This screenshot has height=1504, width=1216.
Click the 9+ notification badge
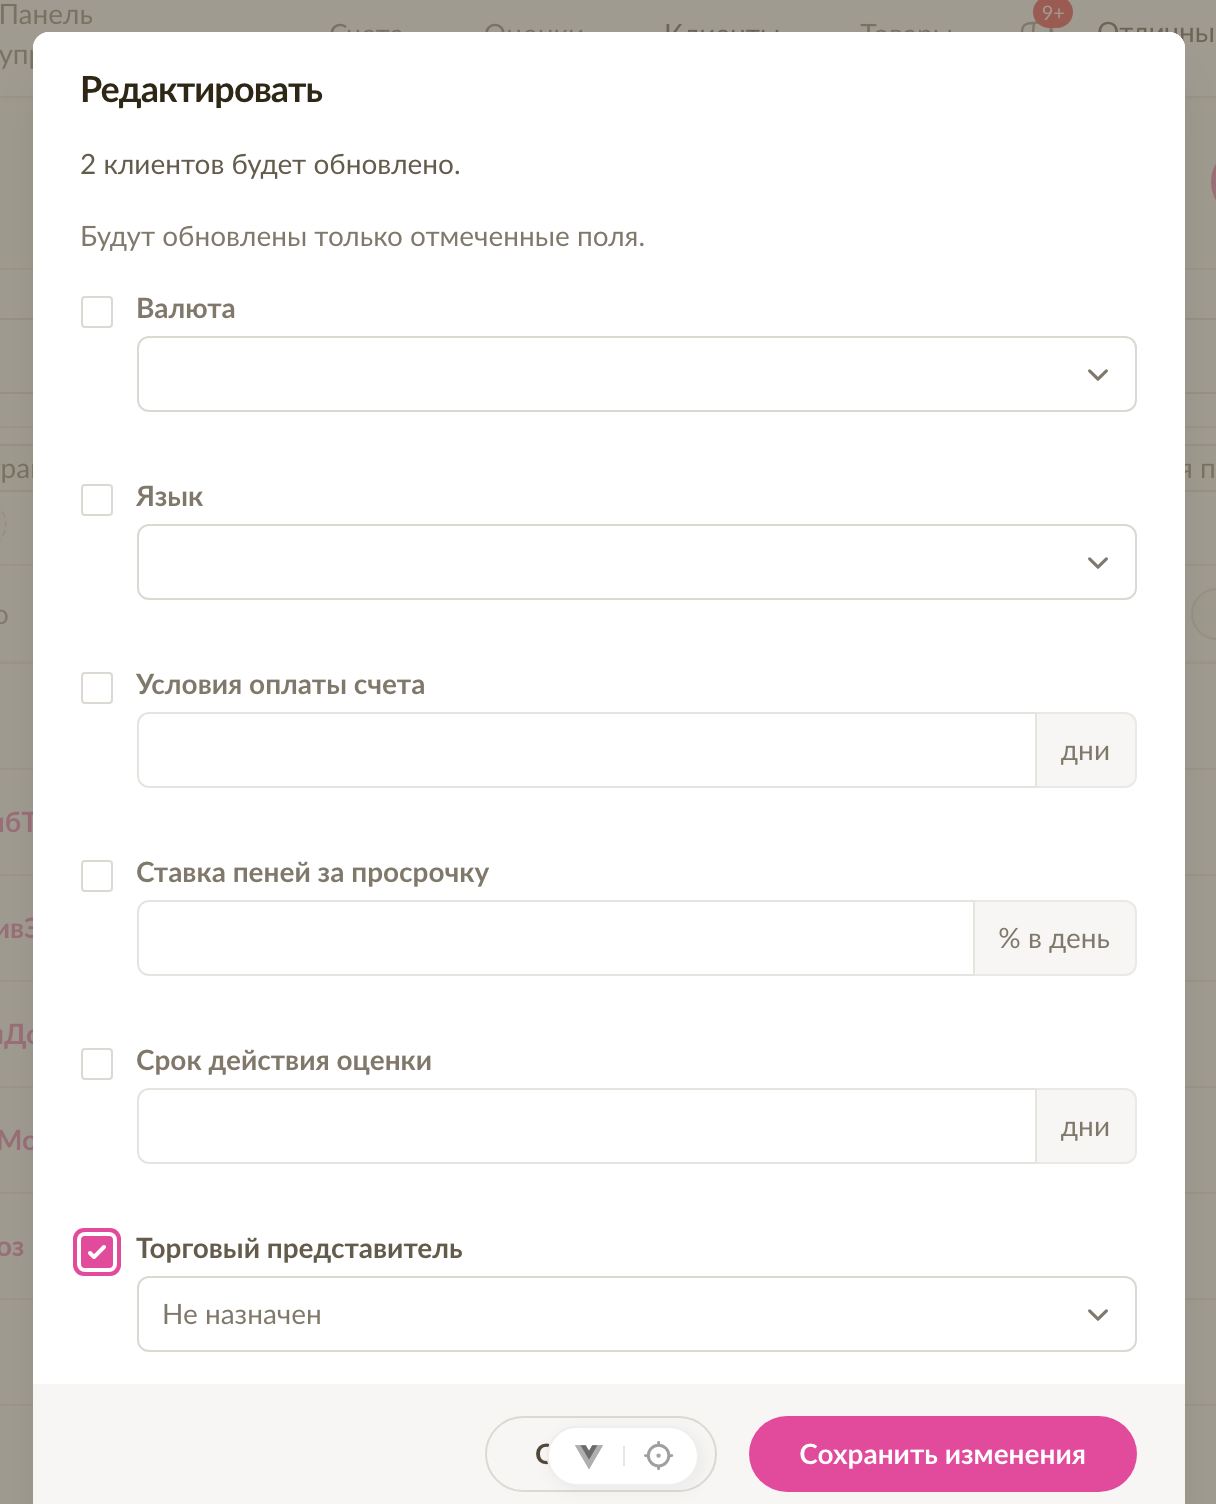click(1053, 13)
